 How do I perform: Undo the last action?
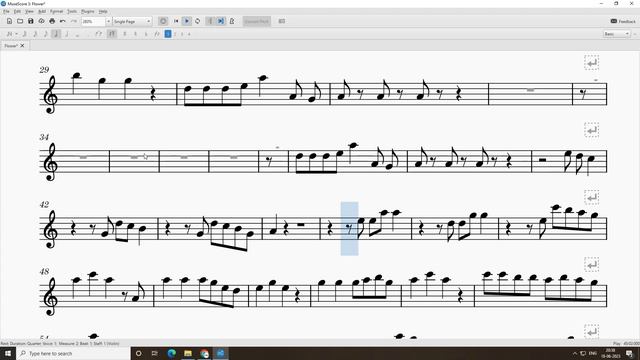[62, 21]
